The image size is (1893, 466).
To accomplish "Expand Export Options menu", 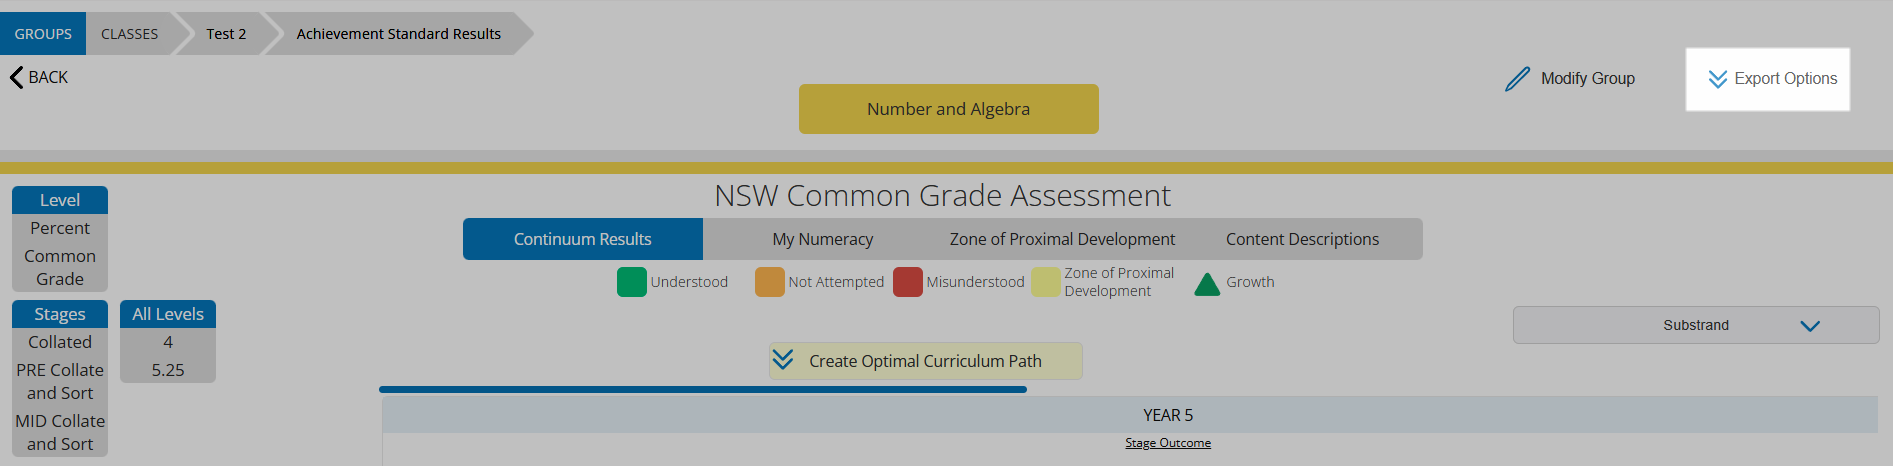I will point(1768,79).
